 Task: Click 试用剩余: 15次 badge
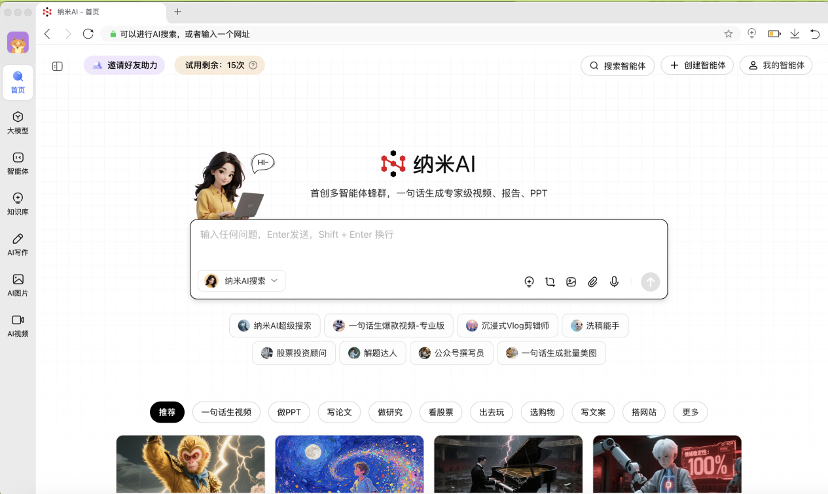pyautogui.click(x=220, y=66)
